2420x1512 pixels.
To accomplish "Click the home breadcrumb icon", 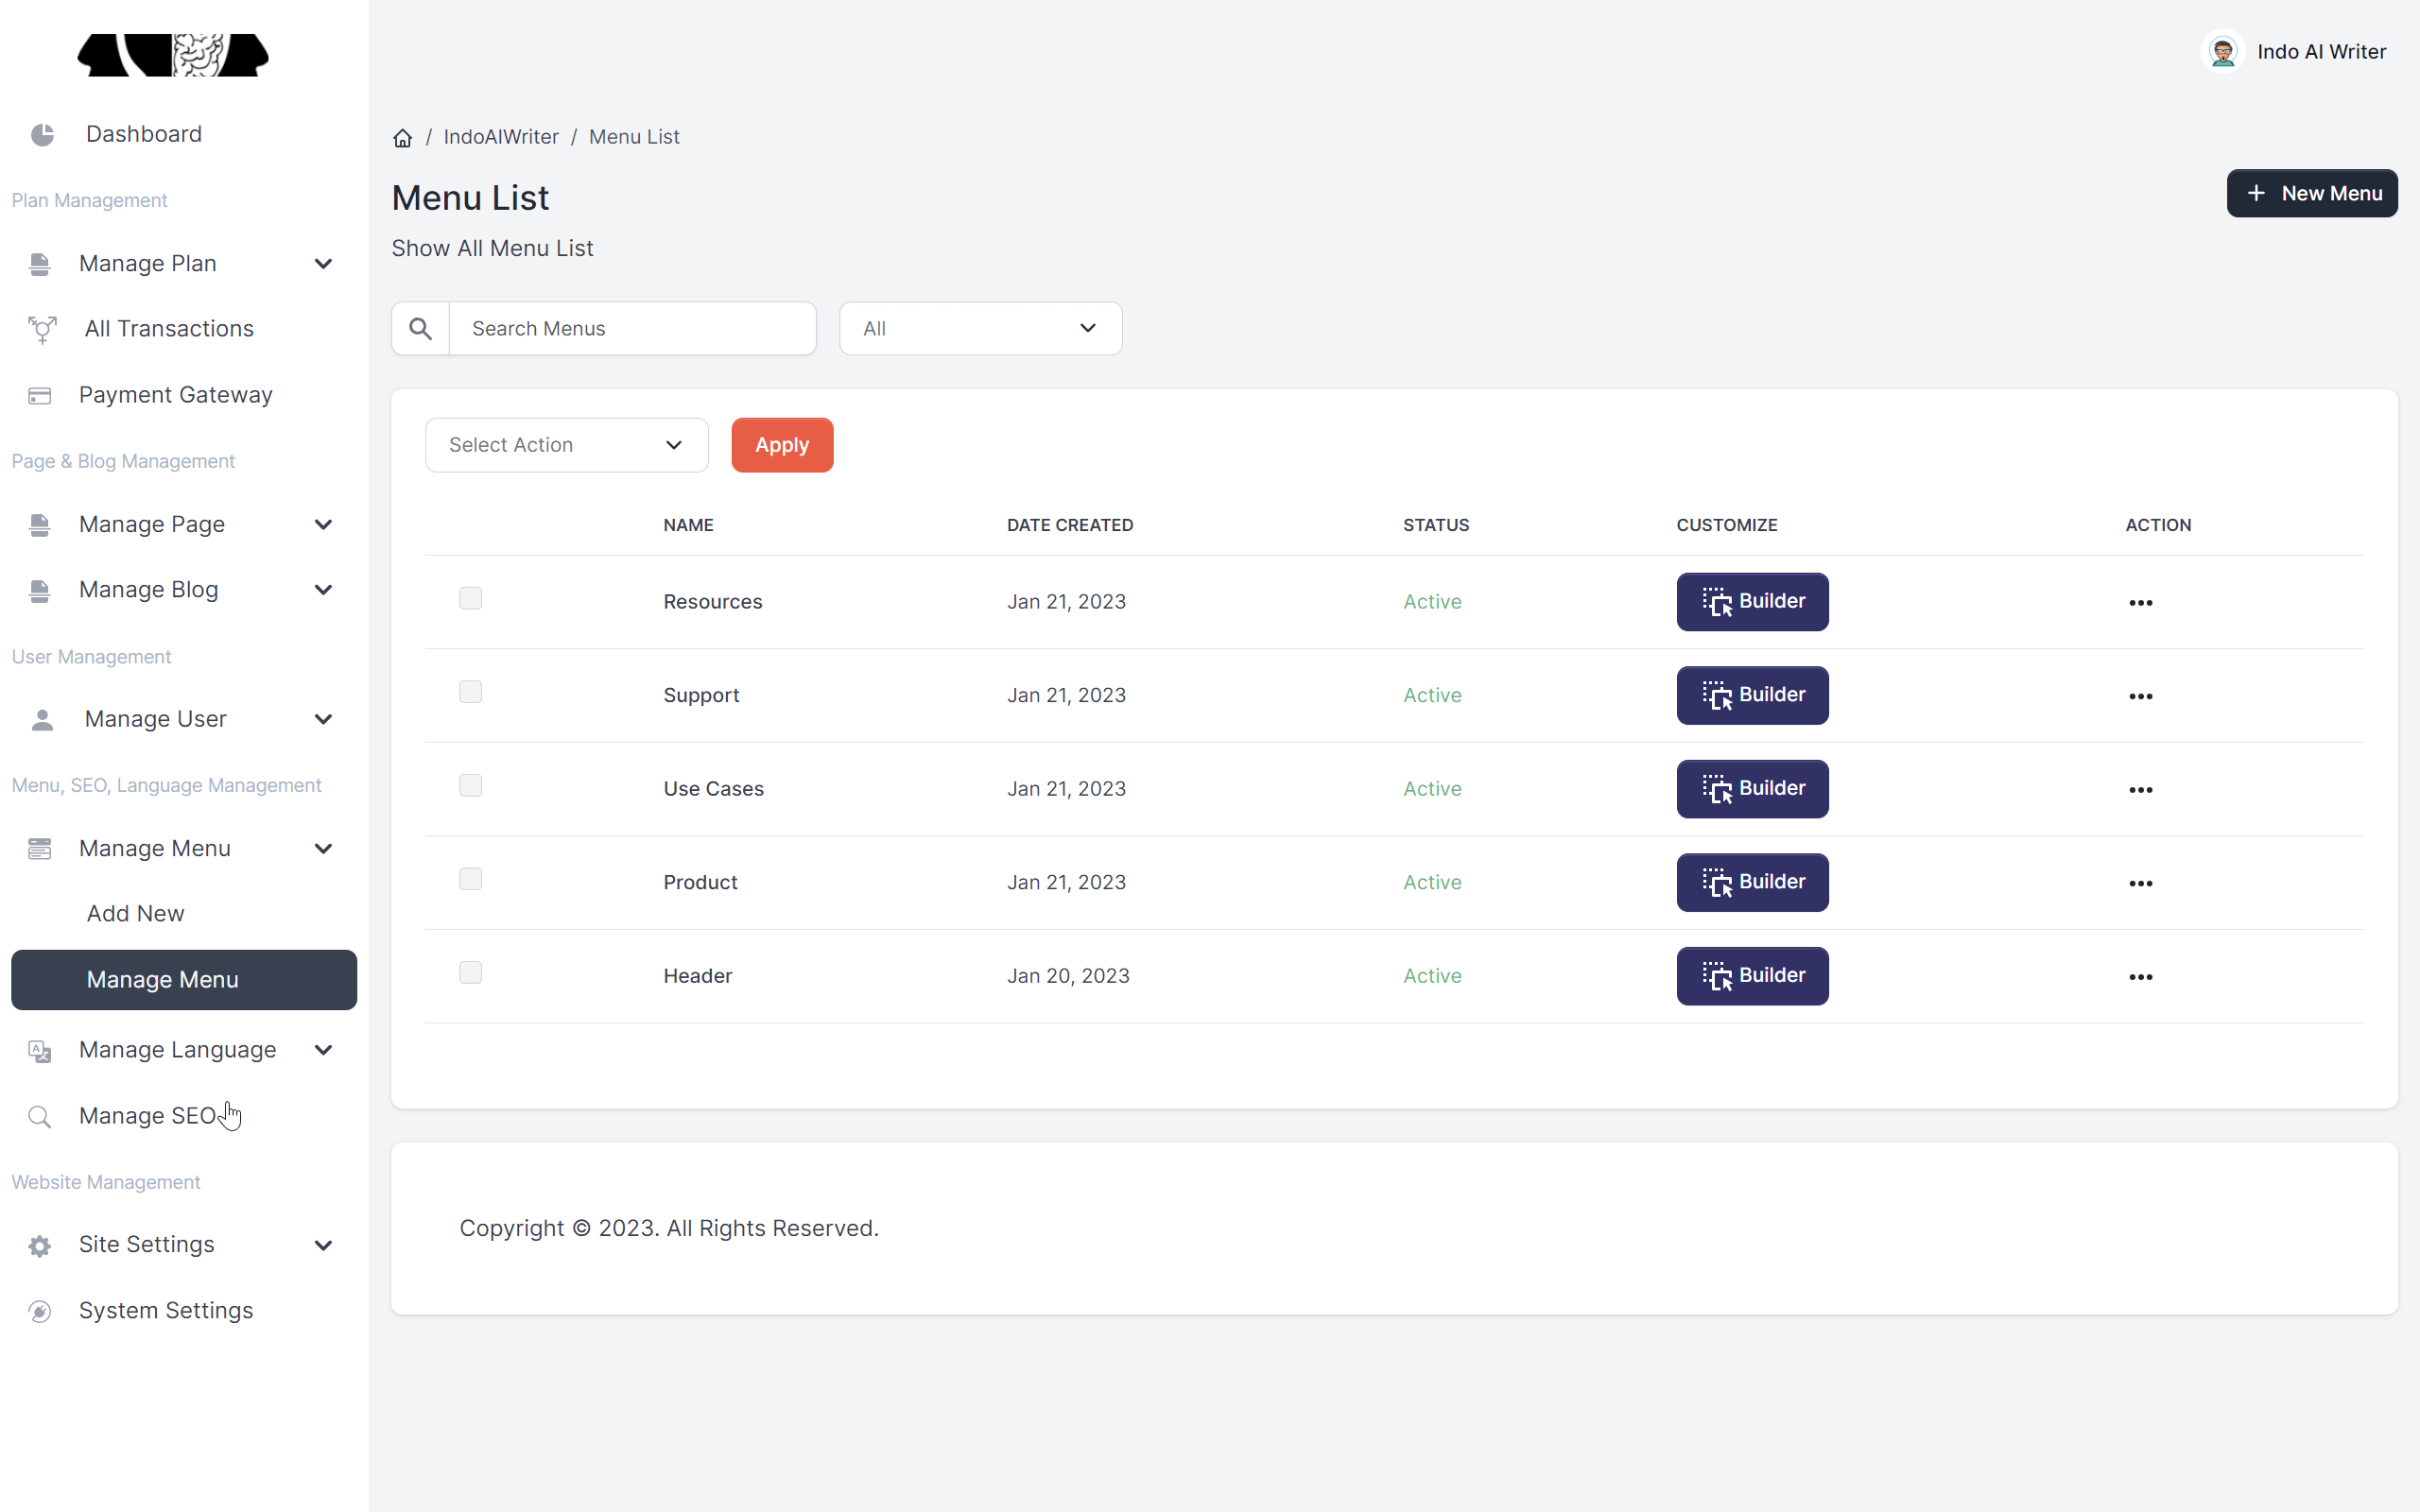I will pyautogui.click(x=402, y=137).
